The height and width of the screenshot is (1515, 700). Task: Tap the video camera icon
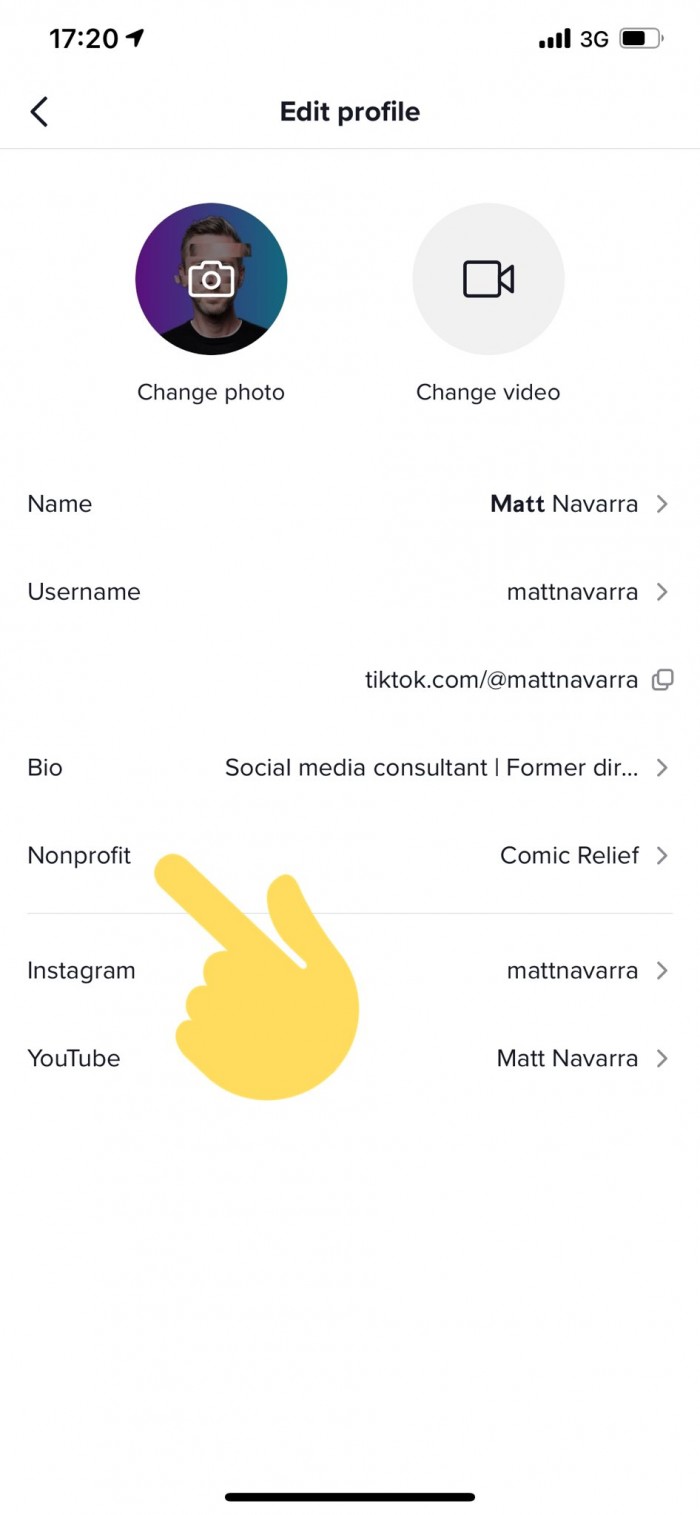pyautogui.click(x=488, y=279)
